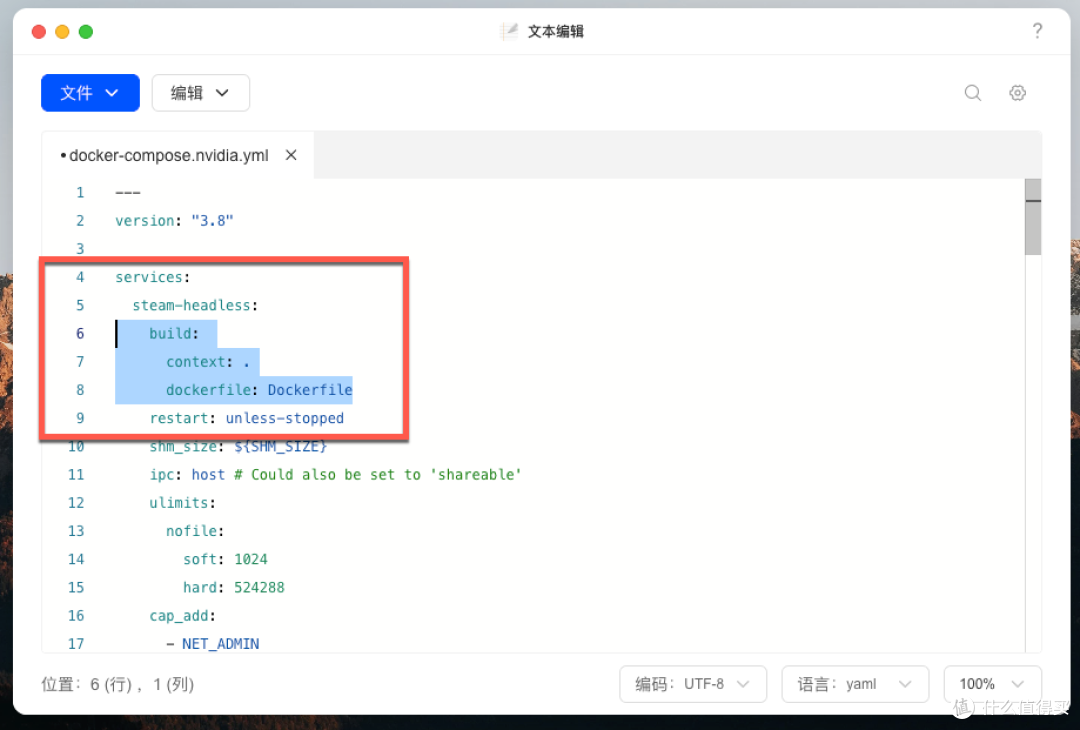Open the 编码 UTF-8 encoding dropdown
This screenshot has height=730, width=1080.
[693, 684]
